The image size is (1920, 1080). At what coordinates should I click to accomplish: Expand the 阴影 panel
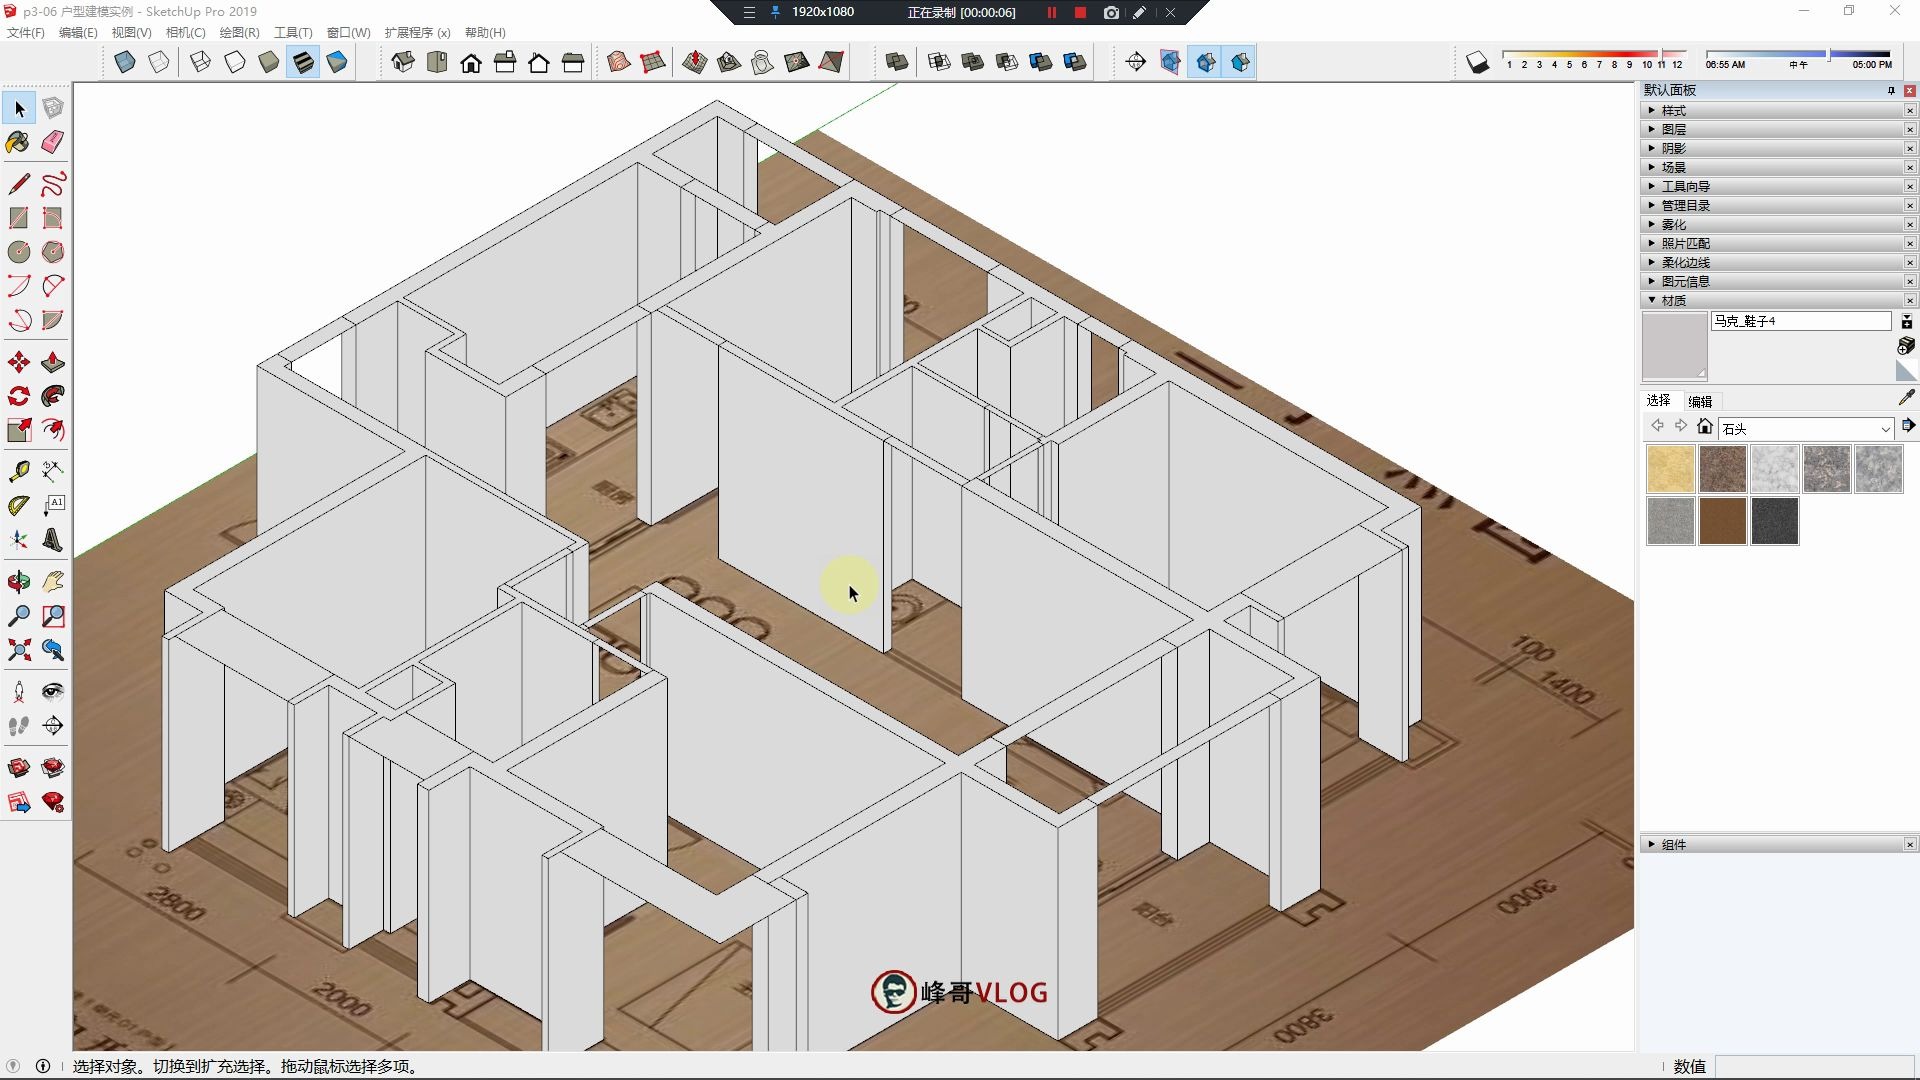pyautogui.click(x=1673, y=147)
